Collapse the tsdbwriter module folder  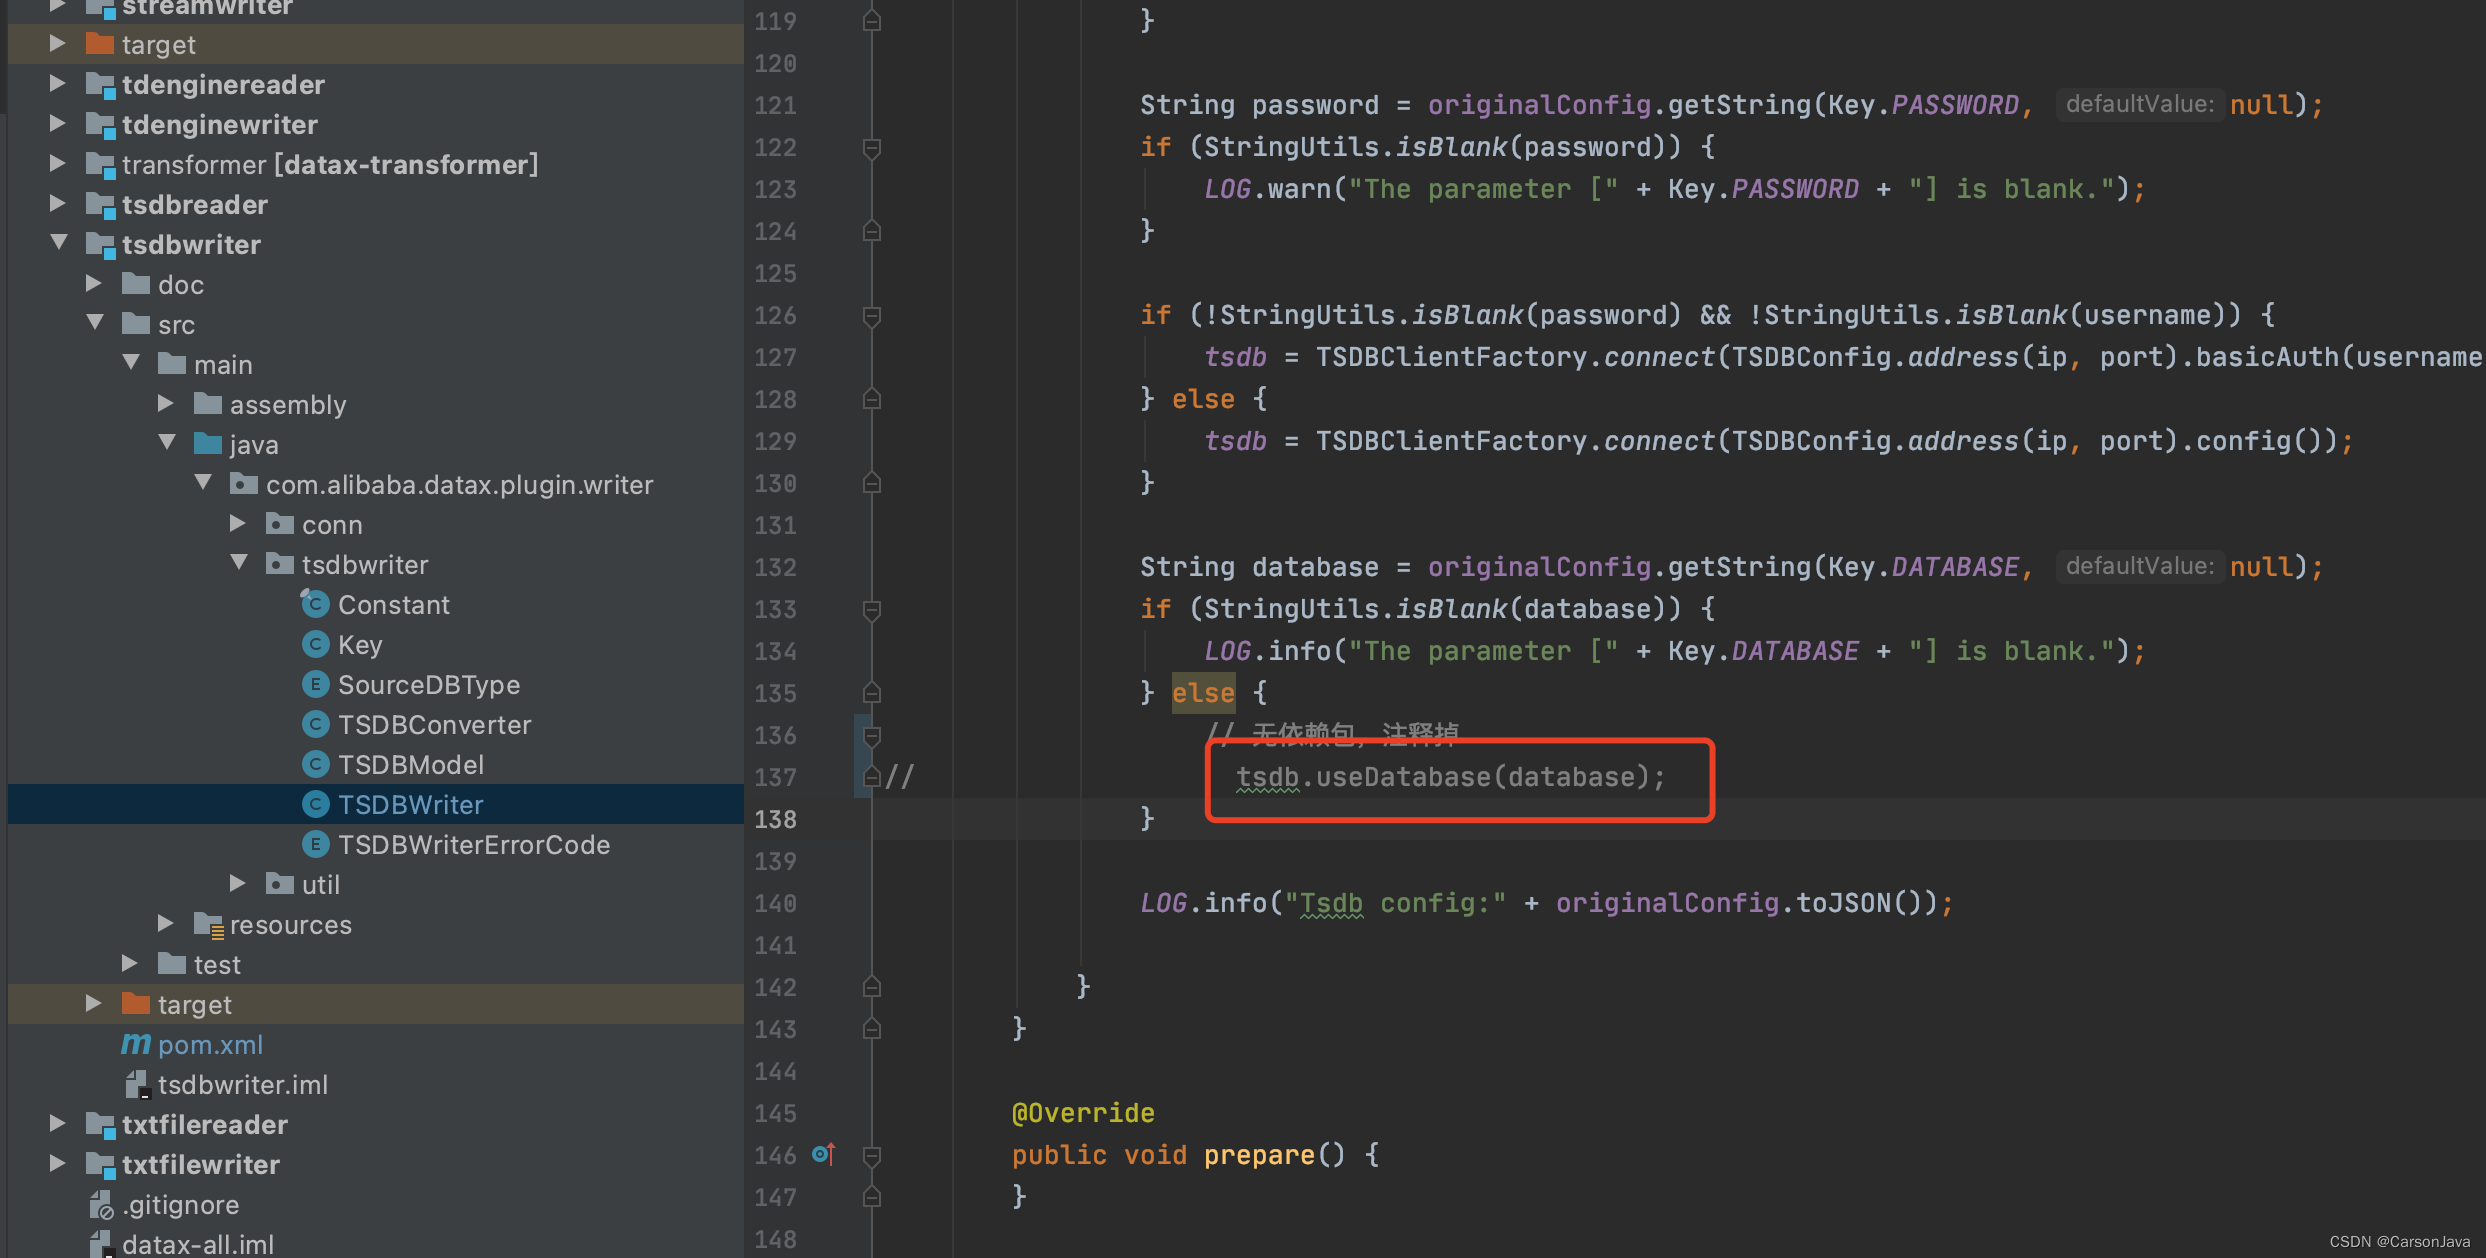tap(59, 244)
